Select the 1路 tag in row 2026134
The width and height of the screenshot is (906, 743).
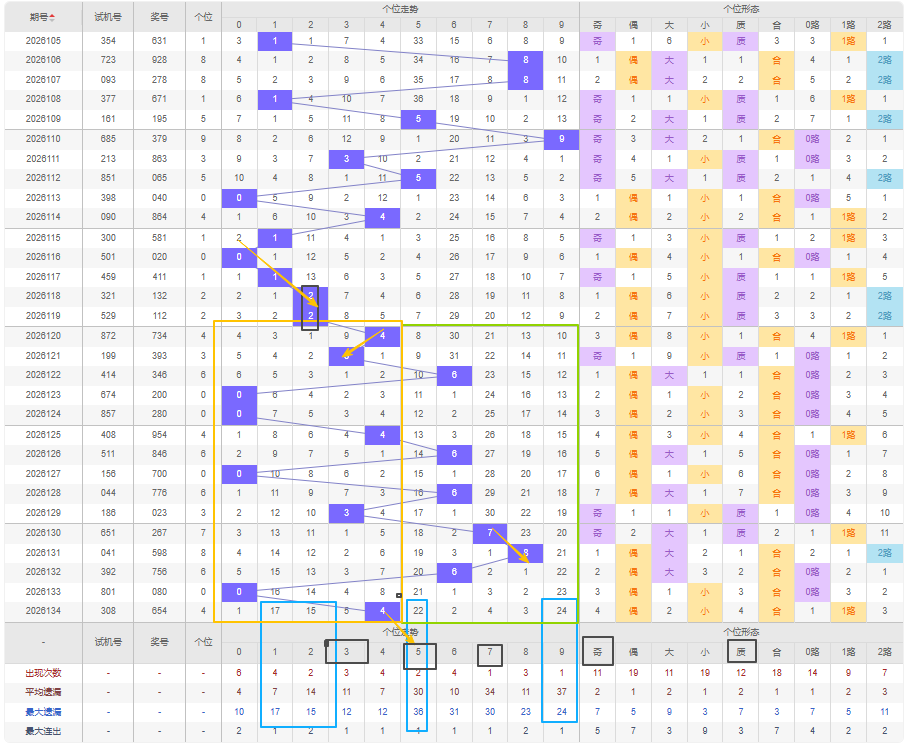(848, 611)
